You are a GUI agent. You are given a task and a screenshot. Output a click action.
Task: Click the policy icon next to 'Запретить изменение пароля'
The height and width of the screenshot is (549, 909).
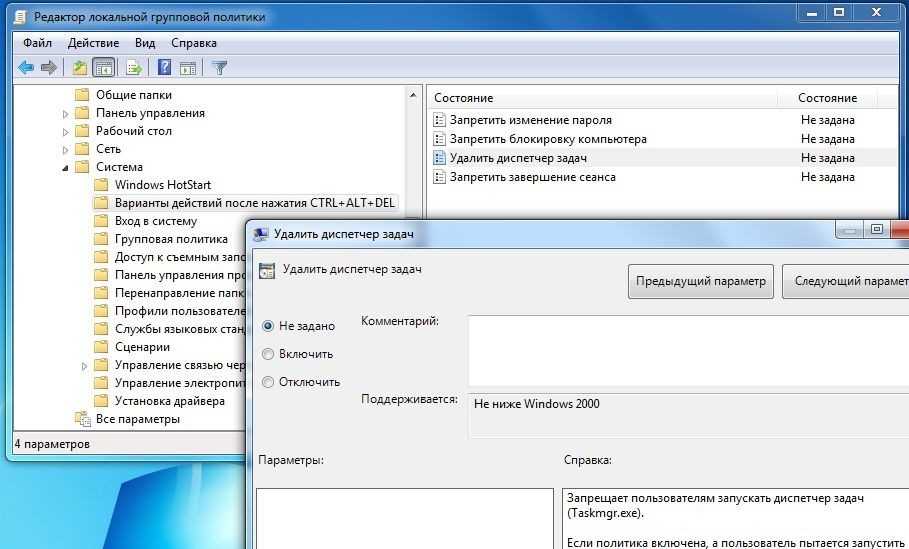[x=439, y=120]
